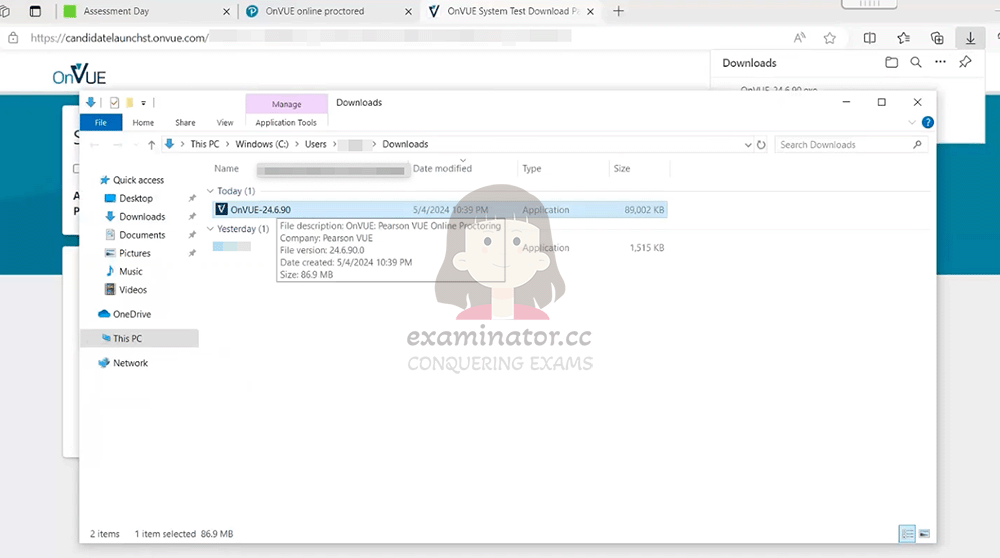Open the Collections icon in Edge toolbar

pos(937,38)
